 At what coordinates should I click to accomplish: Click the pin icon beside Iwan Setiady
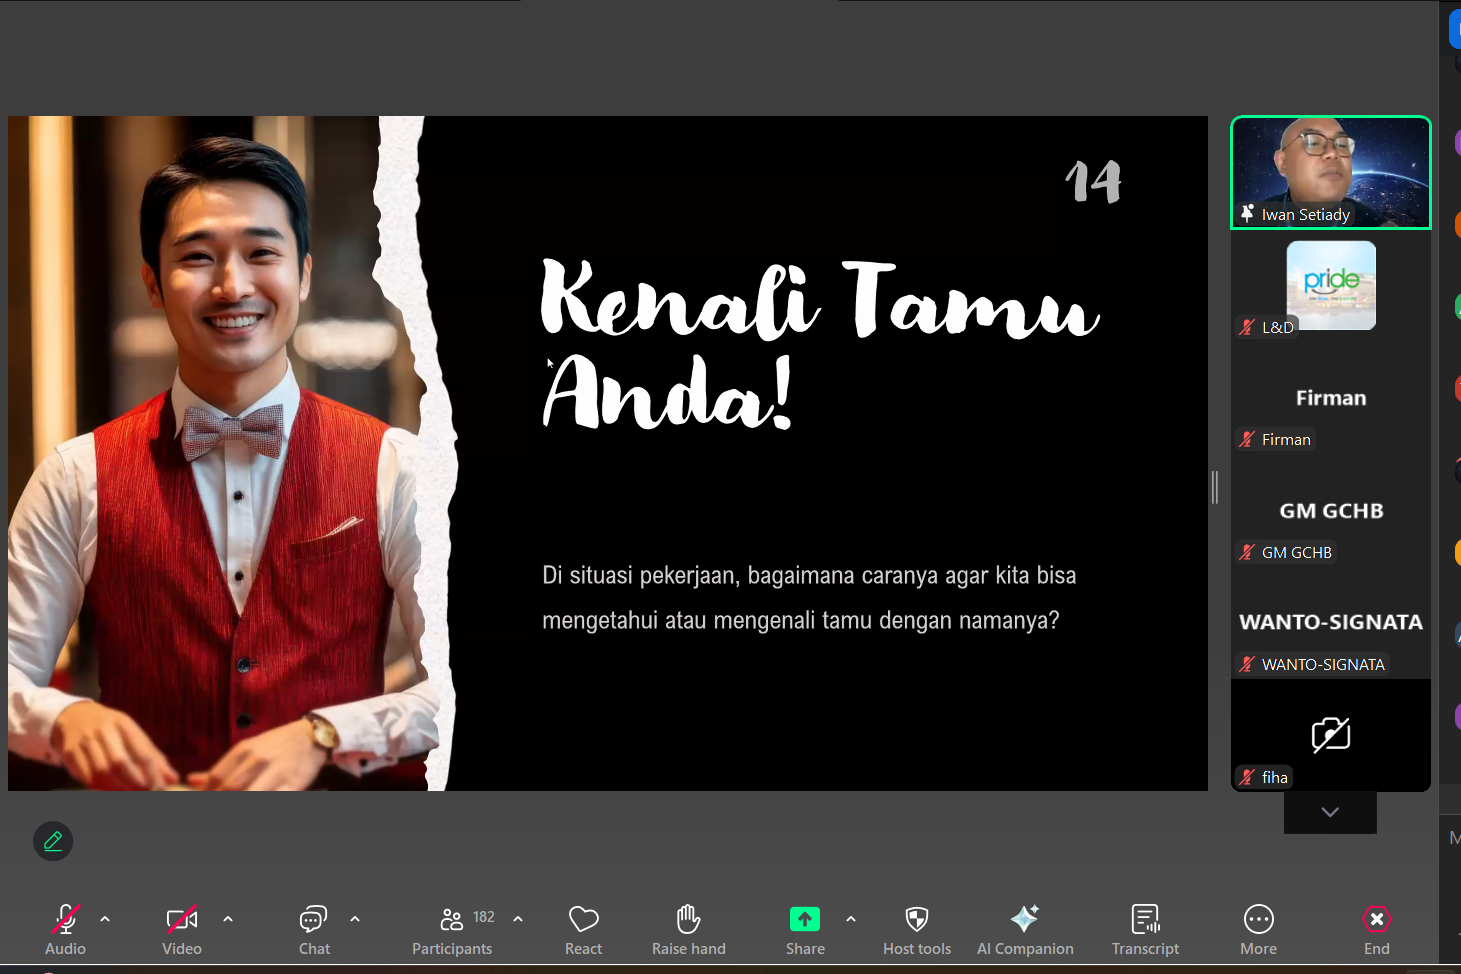click(1247, 213)
